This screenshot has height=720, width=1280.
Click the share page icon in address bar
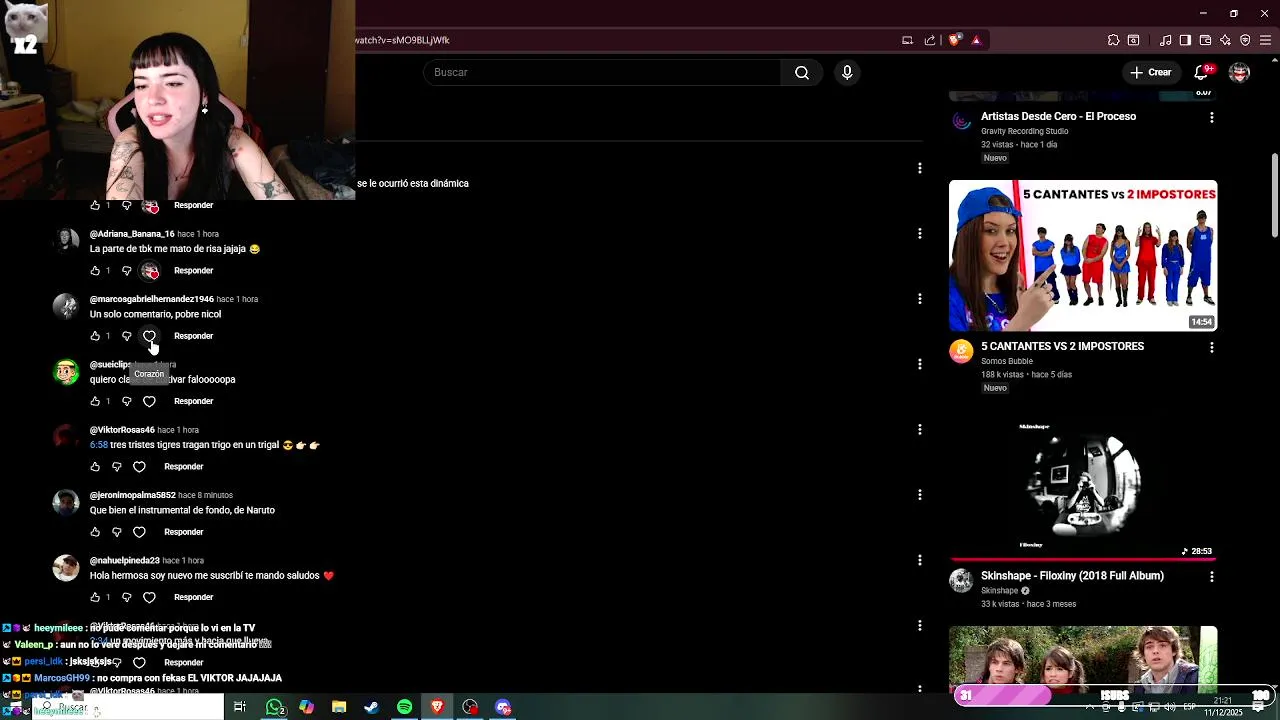[x=930, y=40]
